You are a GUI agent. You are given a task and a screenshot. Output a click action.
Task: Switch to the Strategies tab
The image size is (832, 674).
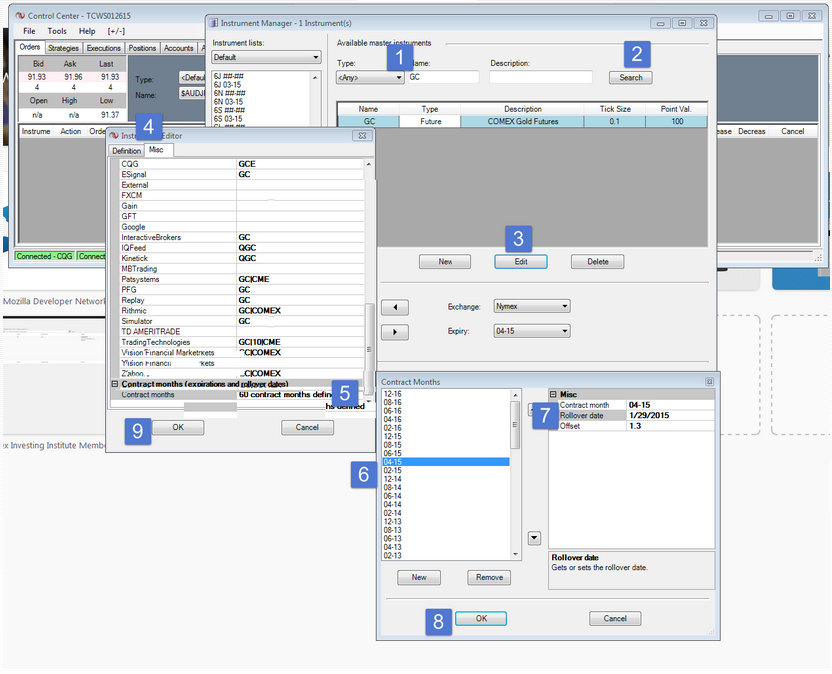coord(63,48)
